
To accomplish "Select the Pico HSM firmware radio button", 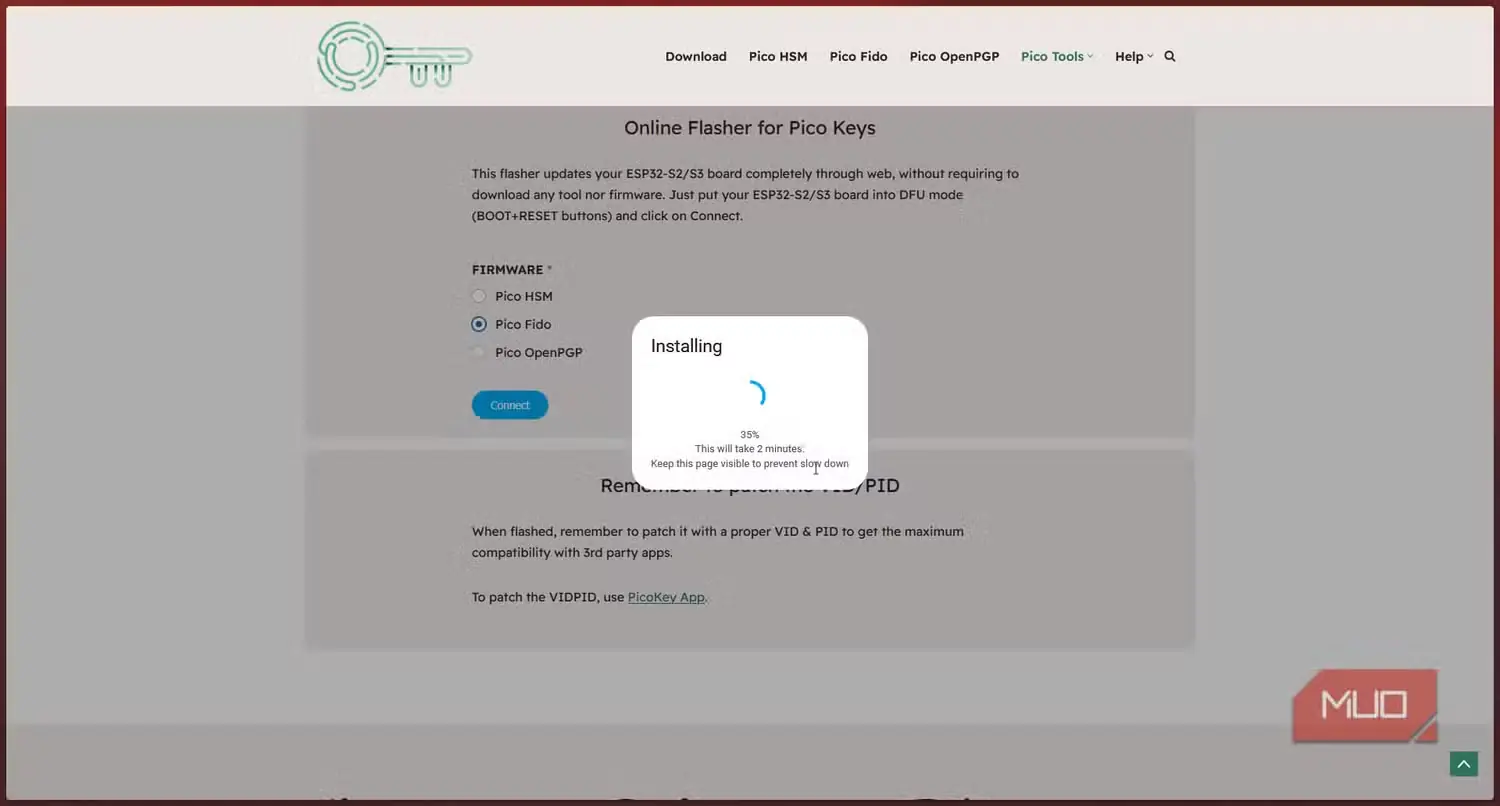I will pyautogui.click(x=479, y=296).
